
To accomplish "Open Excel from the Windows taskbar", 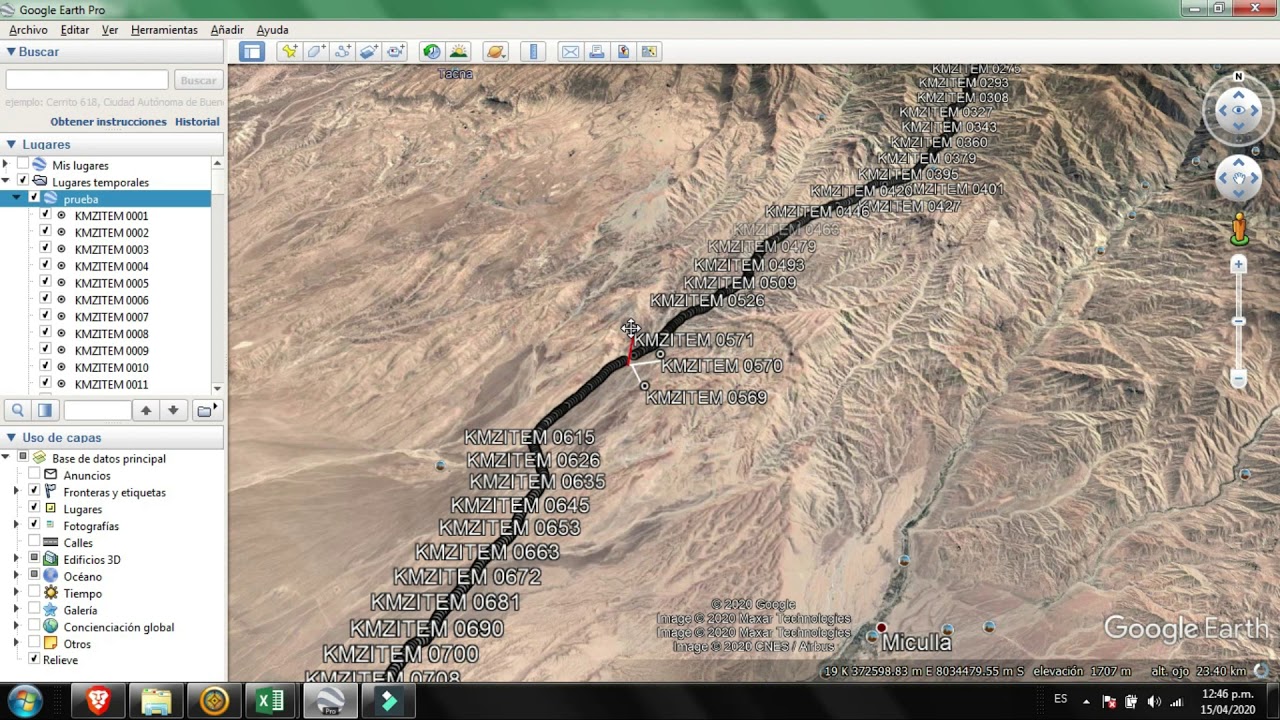I will point(271,701).
